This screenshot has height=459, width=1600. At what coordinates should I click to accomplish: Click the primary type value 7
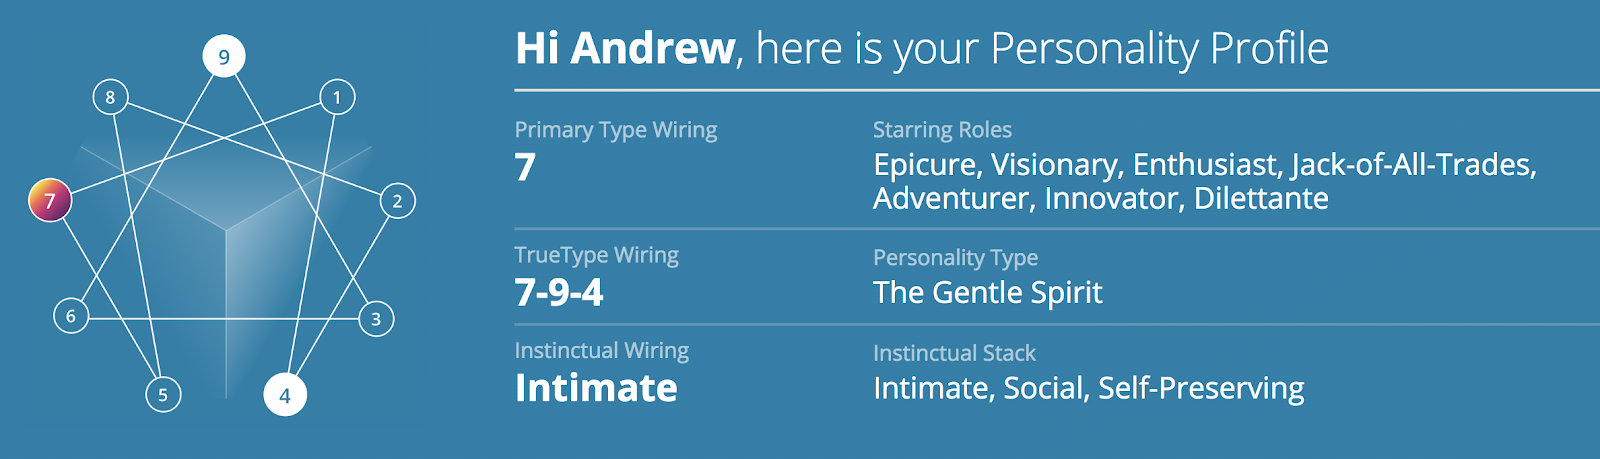pyautogui.click(x=525, y=167)
